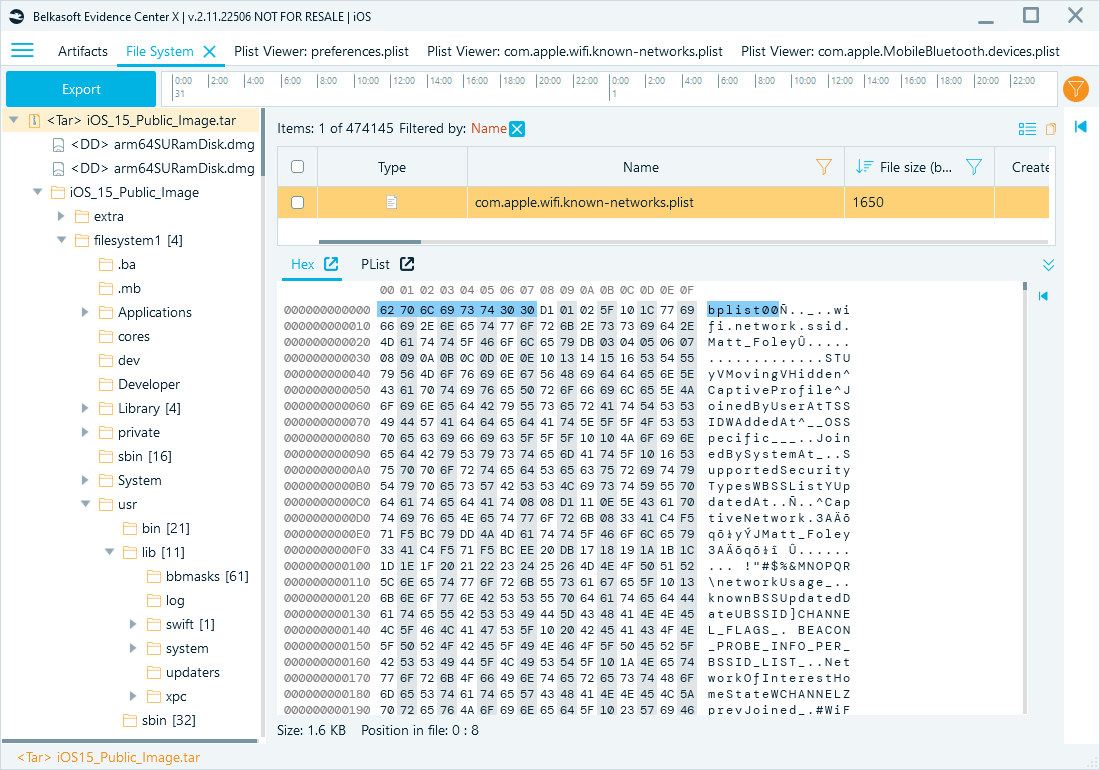Collapse the Tar iOS_15_Public_Image.tar node
This screenshot has width=1100, height=770.
point(13,121)
